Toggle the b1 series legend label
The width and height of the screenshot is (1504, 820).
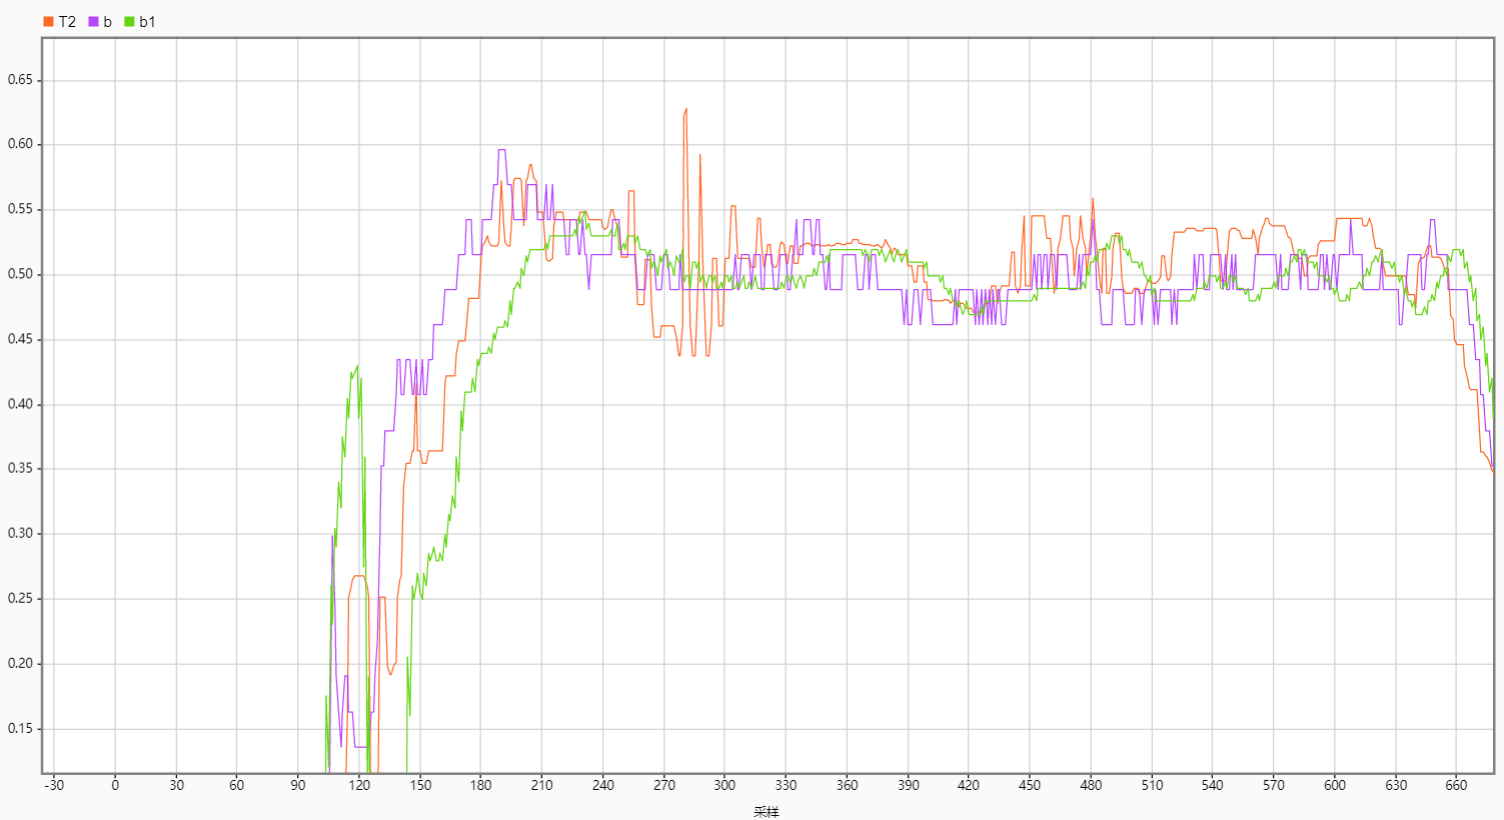coord(147,22)
